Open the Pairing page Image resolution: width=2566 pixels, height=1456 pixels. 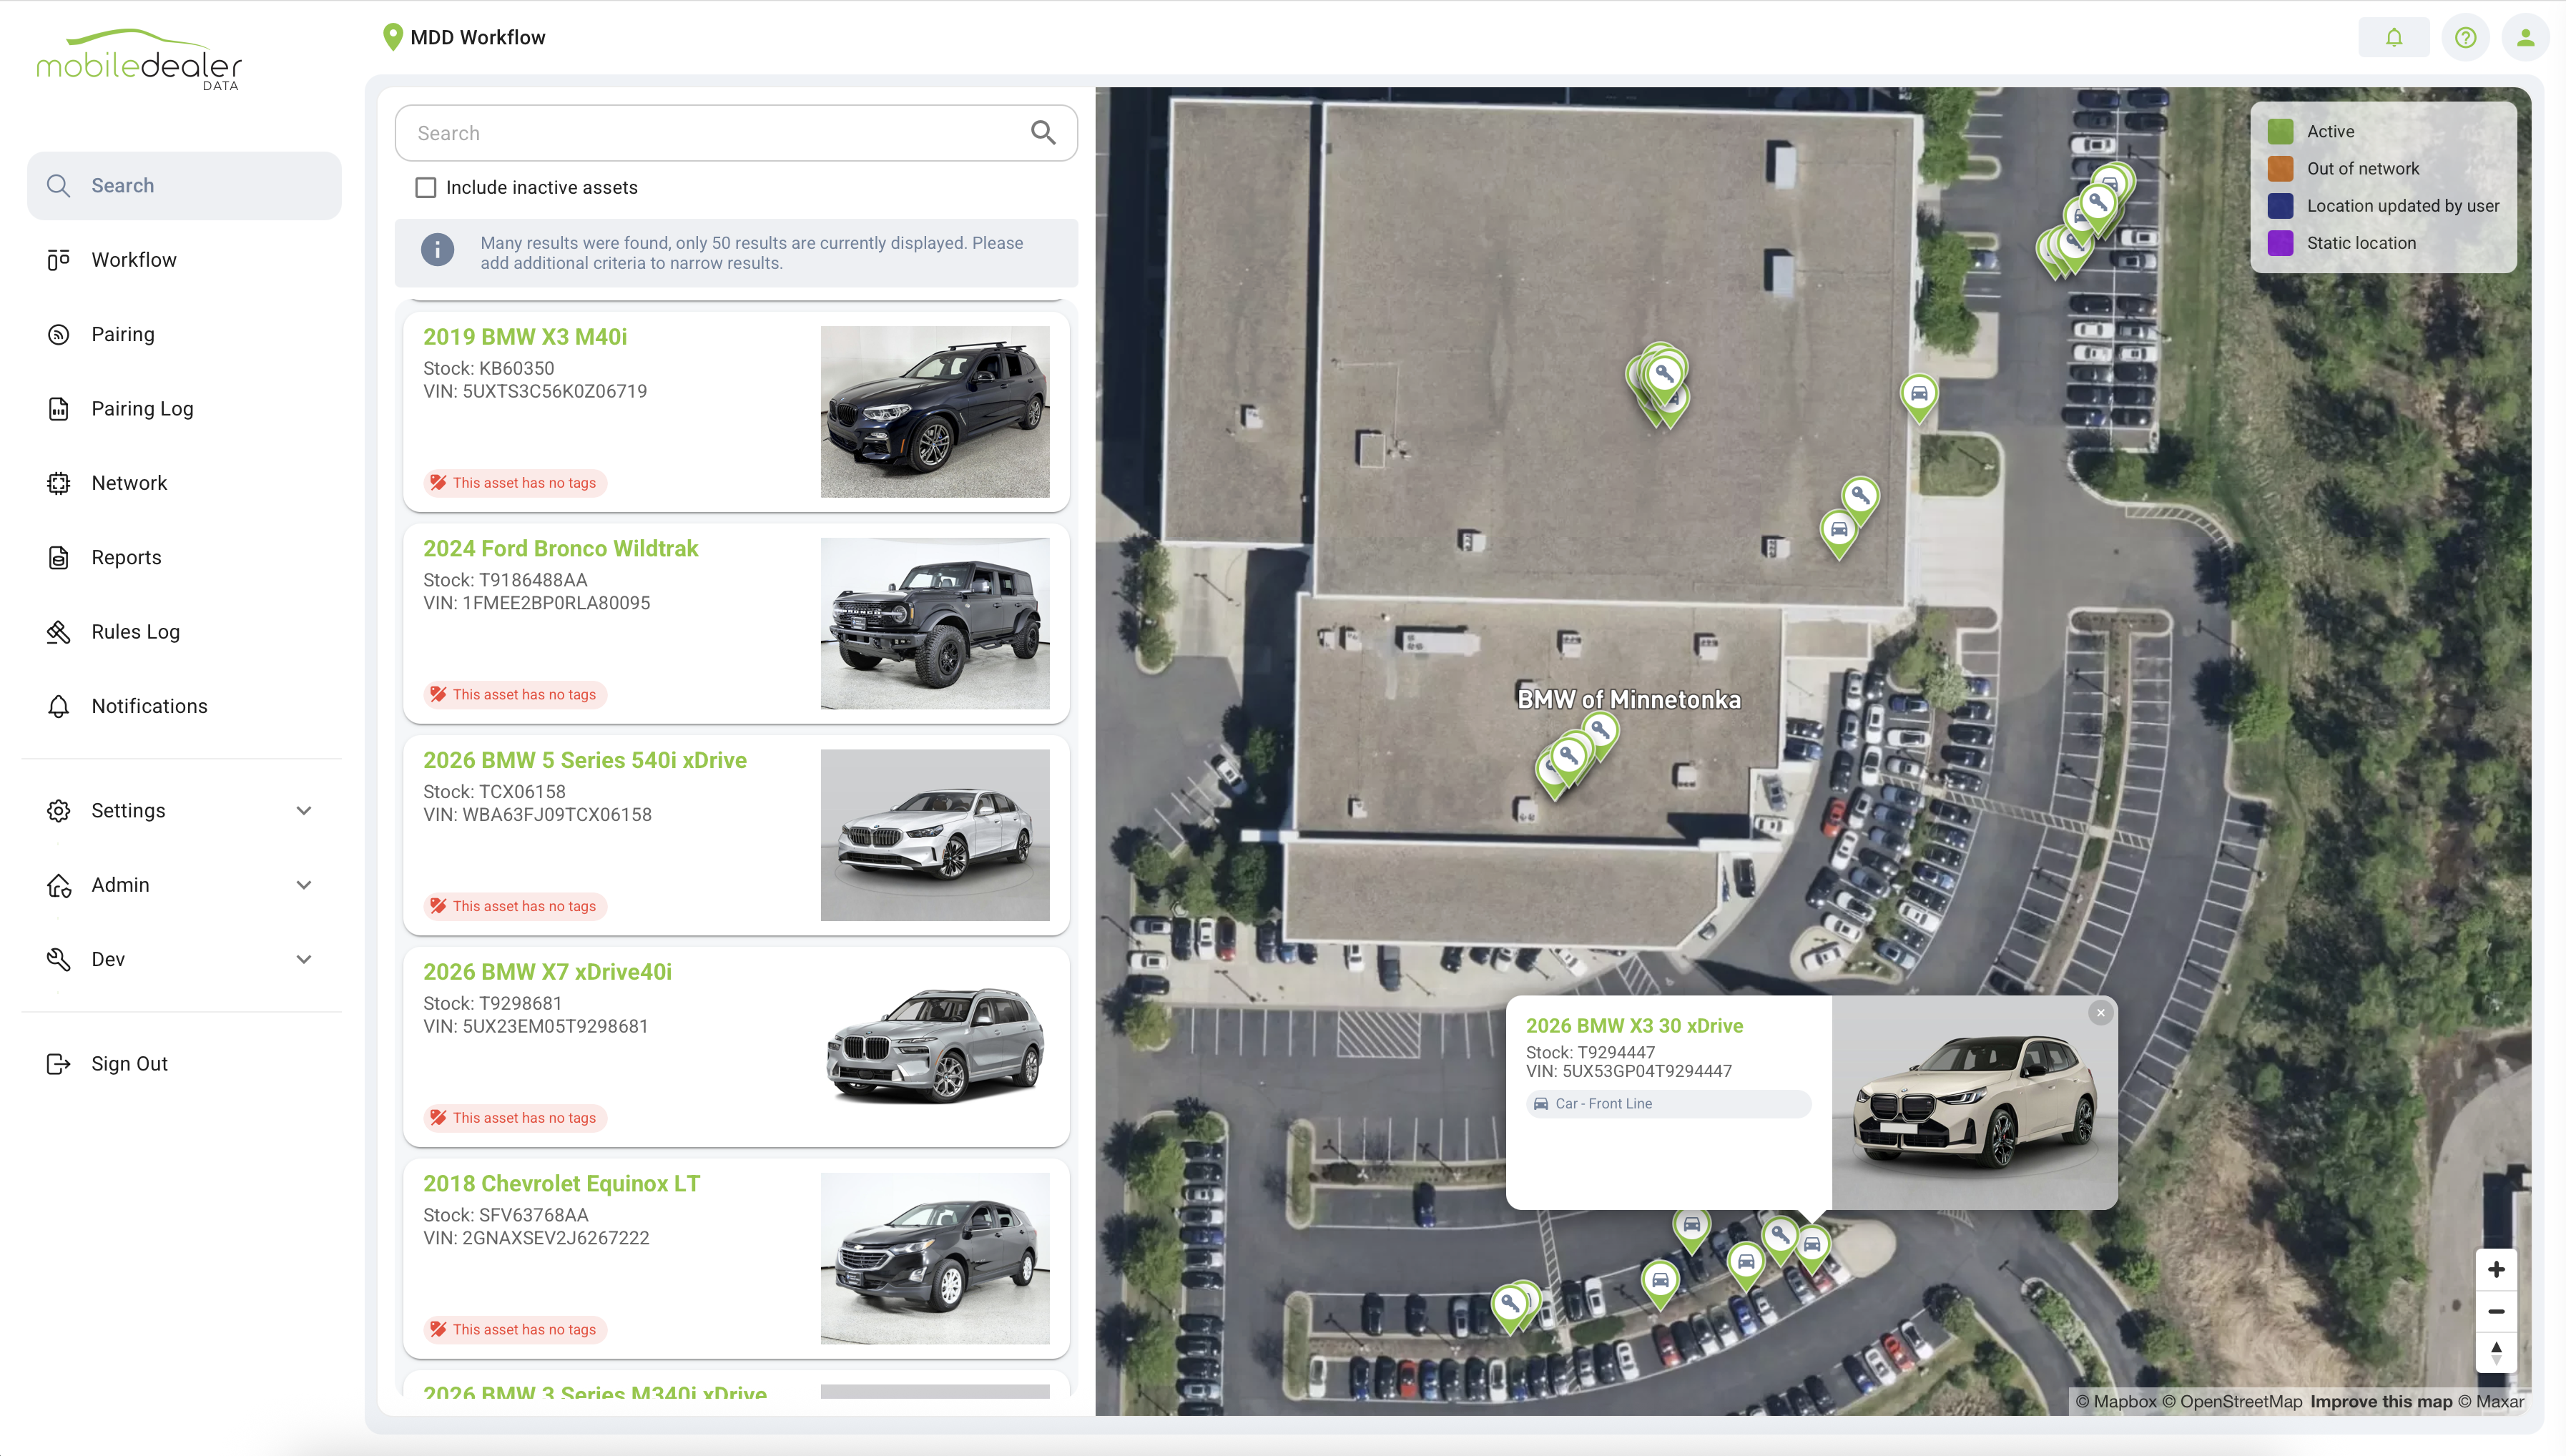pos(184,334)
